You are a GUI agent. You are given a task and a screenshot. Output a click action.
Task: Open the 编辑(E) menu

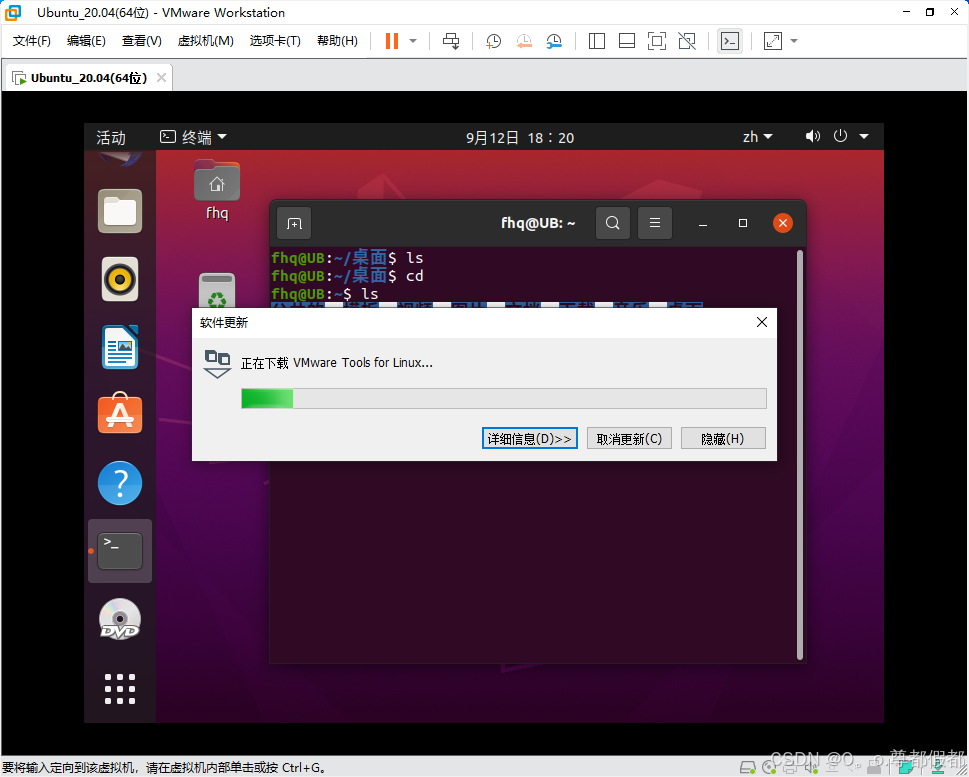pos(86,41)
